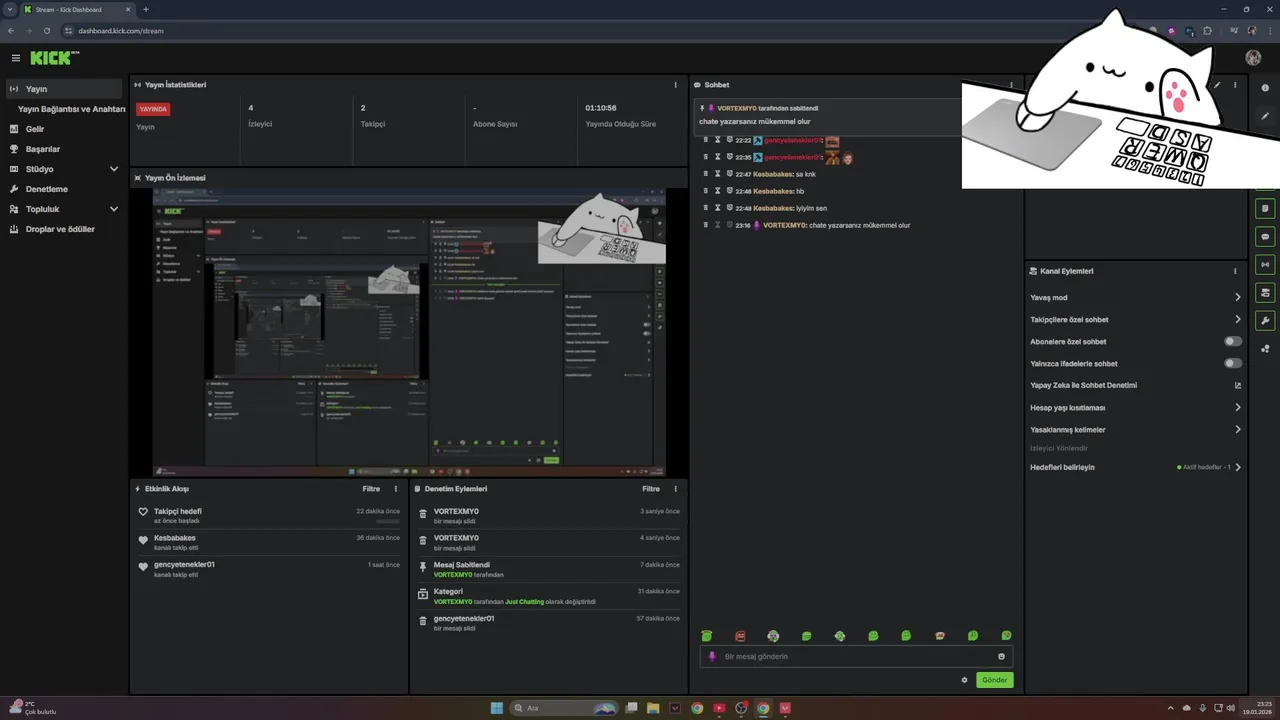Open Filtre in Etkinlik Akışı panel
The width and height of the screenshot is (1280, 720).
click(371, 489)
